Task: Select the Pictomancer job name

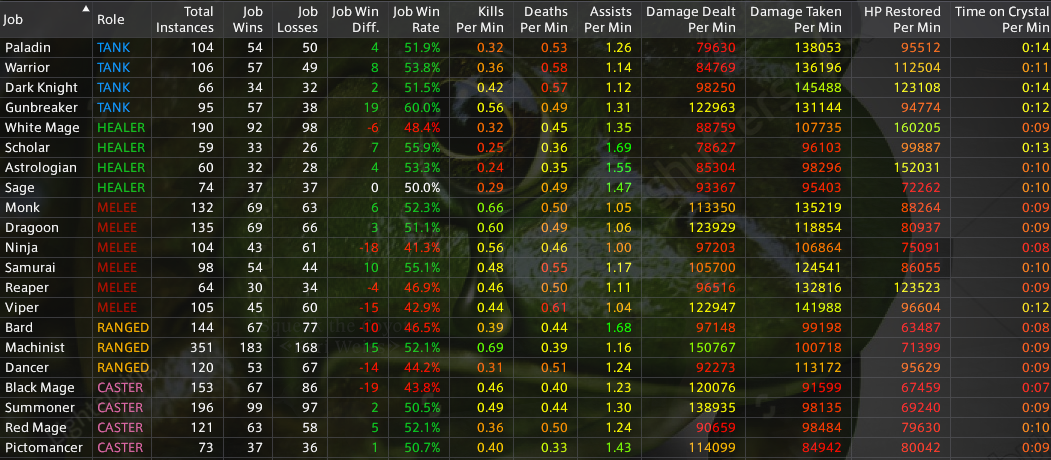Action: 43,448
